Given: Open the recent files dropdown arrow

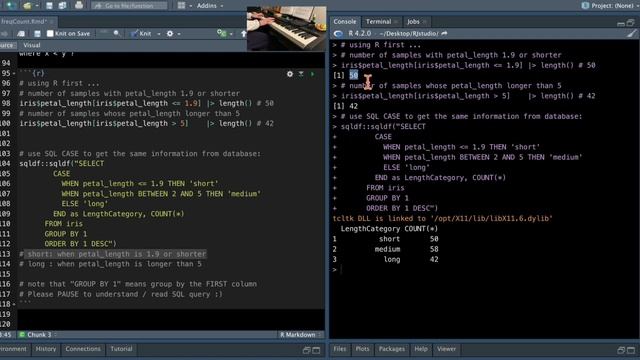Looking at the screenshot, I should [36, 6].
